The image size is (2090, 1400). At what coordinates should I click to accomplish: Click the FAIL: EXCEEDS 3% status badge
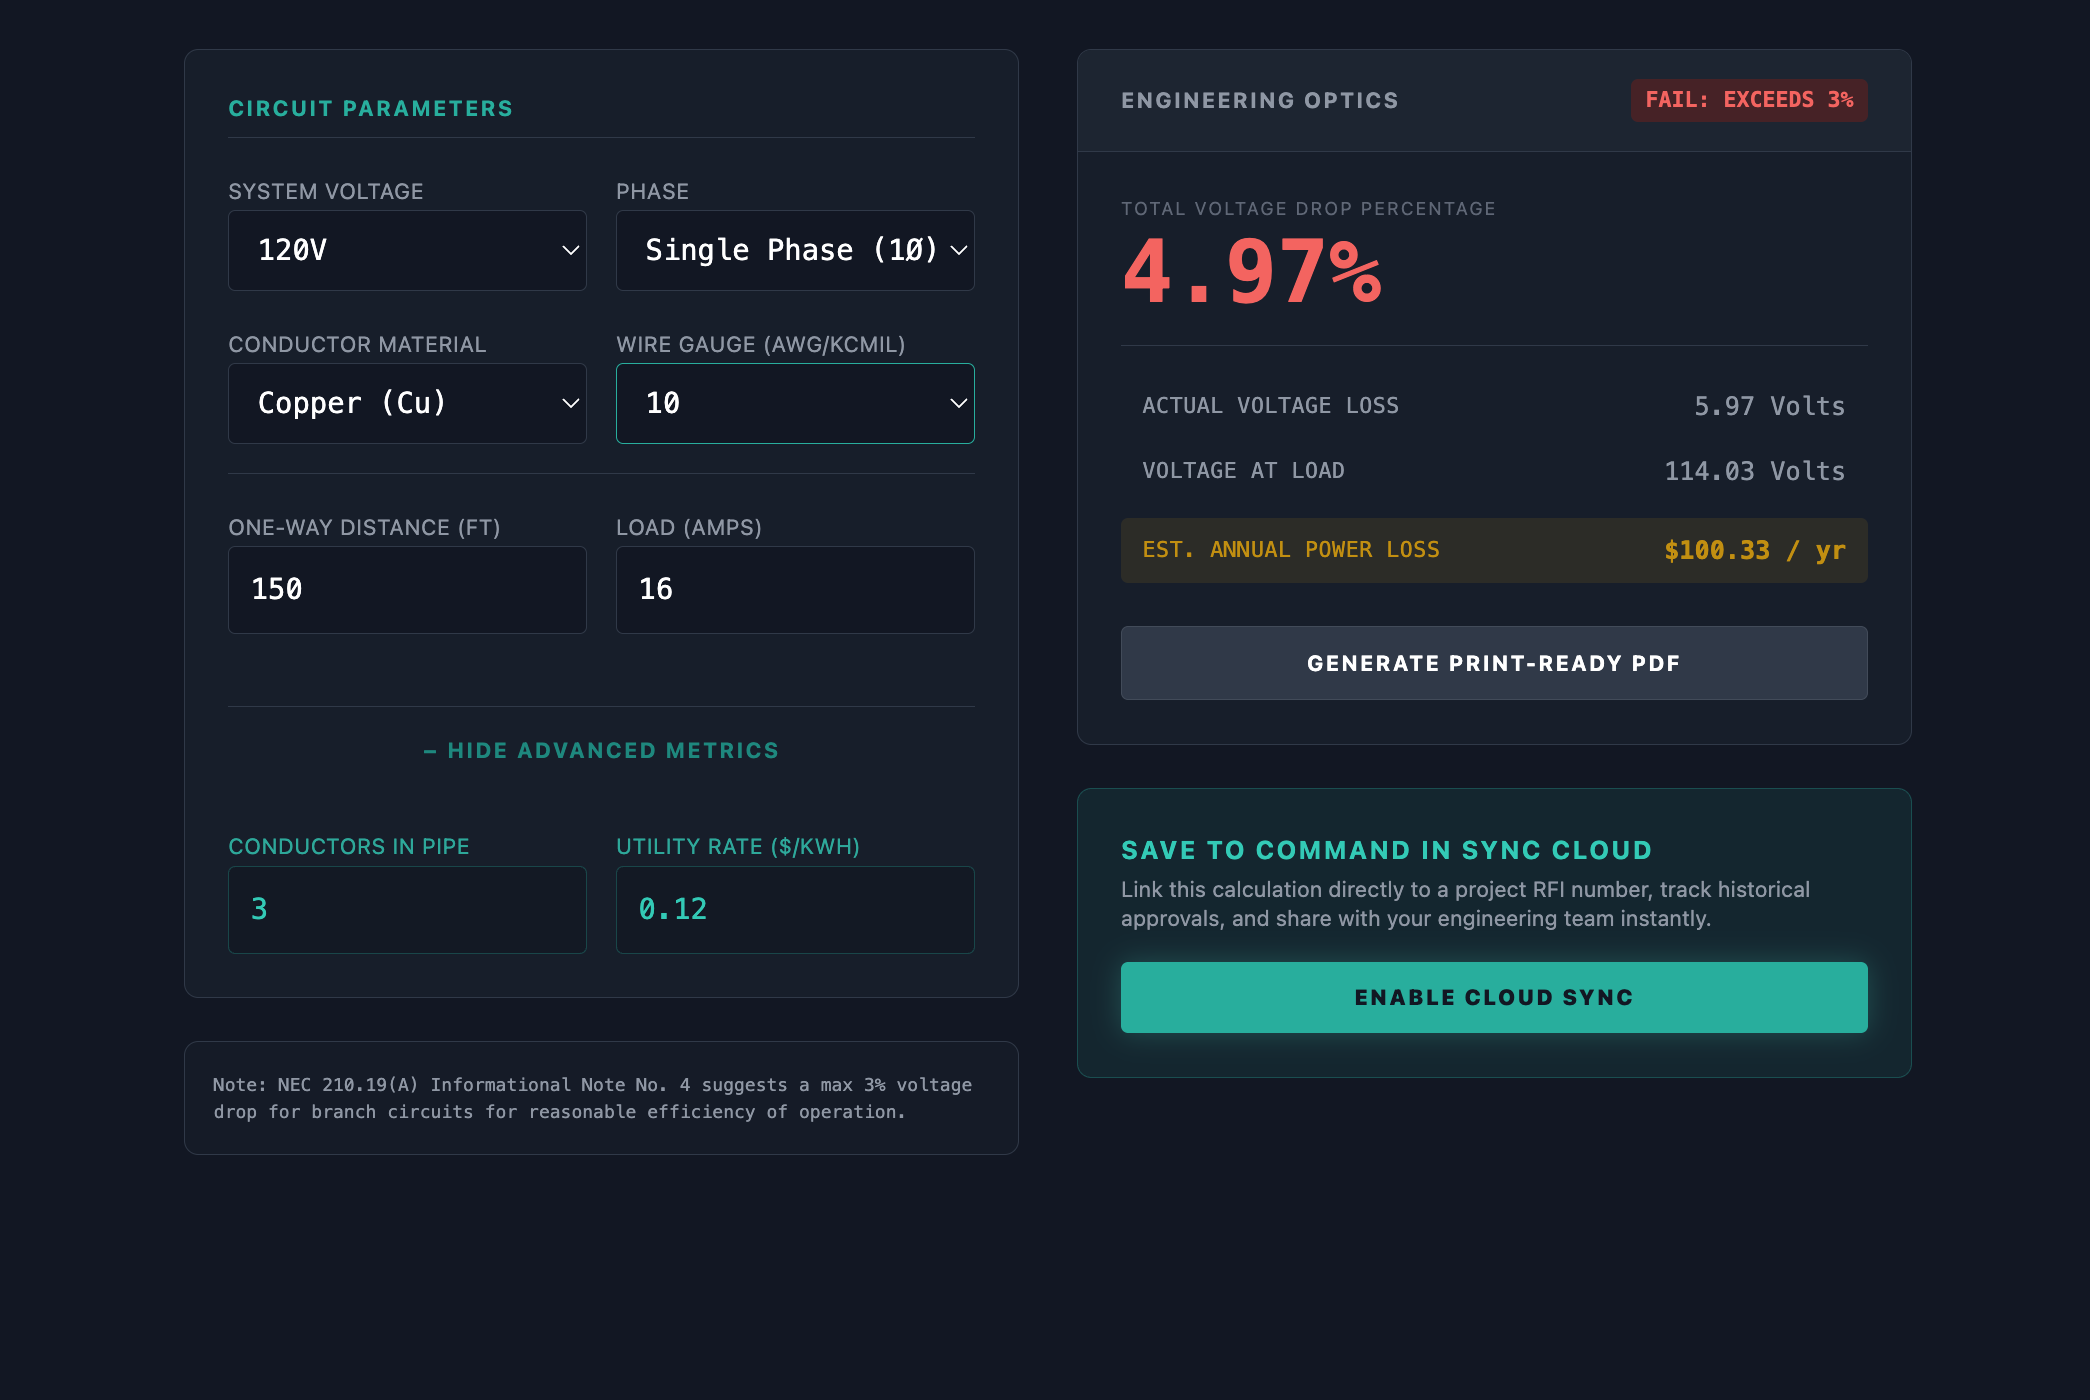click(x=1749, y=100)
